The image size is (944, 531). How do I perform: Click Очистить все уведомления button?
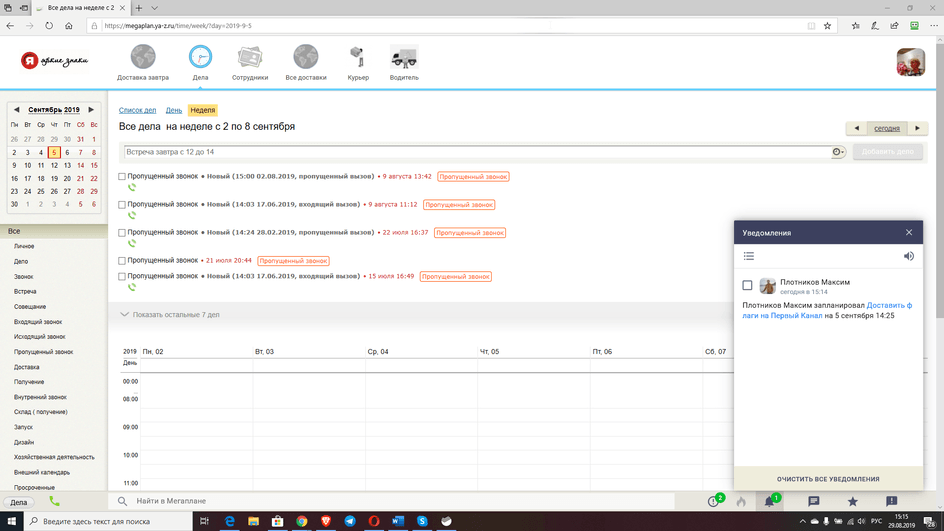828,479
